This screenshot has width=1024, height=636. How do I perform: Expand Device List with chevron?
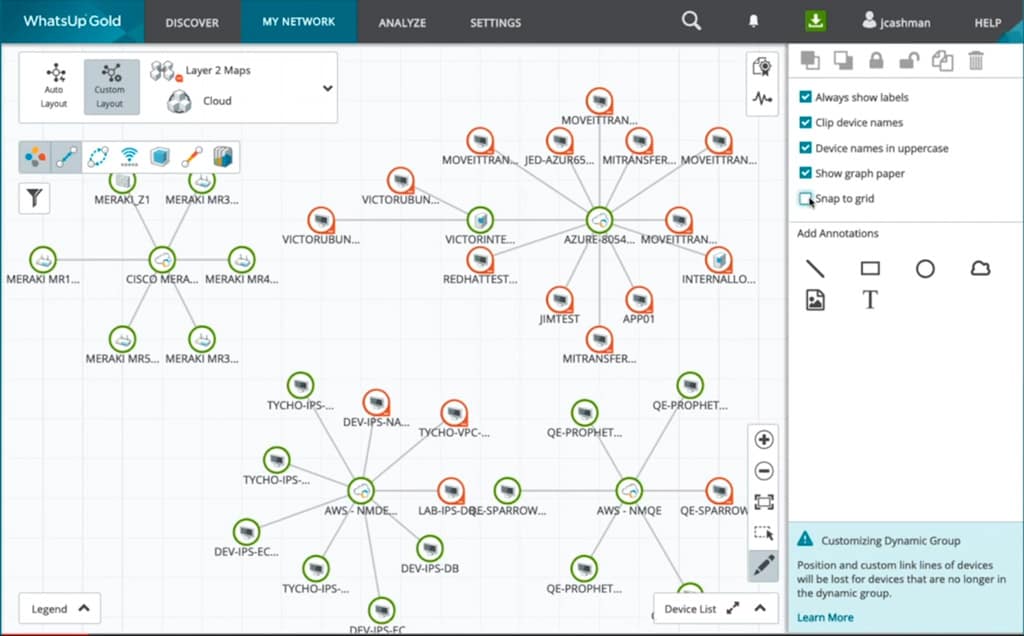click(760, 608)
